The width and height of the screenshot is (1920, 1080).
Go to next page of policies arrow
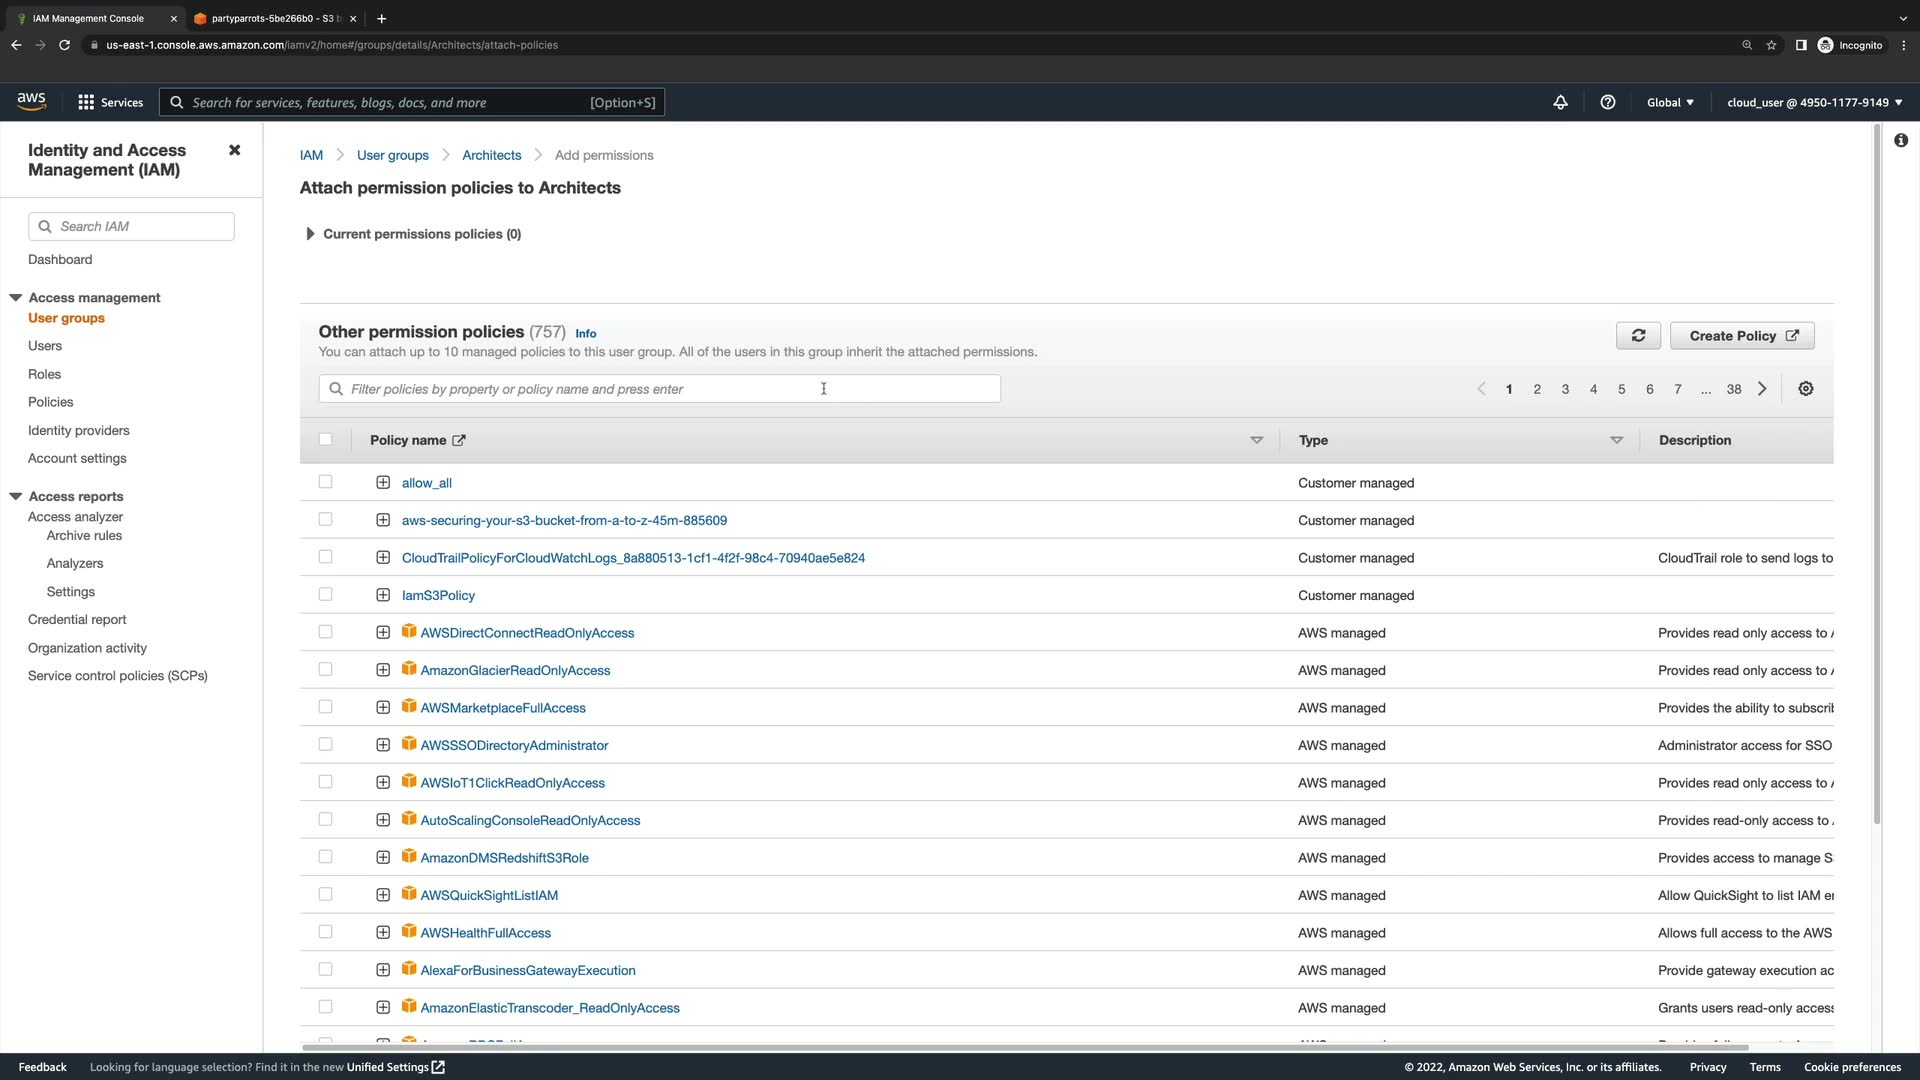point(1762,389)
